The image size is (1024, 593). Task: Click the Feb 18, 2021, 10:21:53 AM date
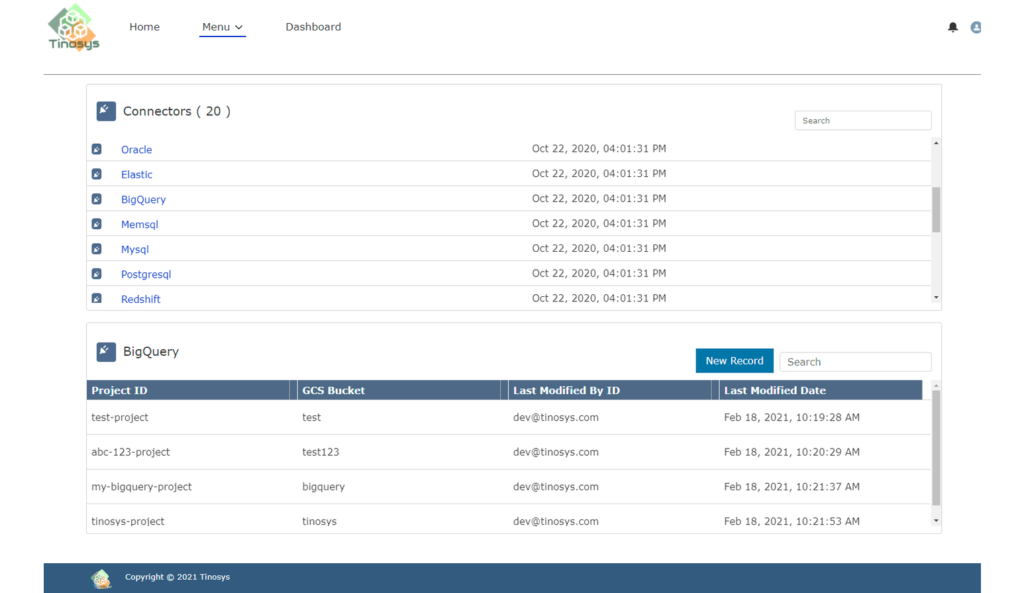(x=792, y=521)
